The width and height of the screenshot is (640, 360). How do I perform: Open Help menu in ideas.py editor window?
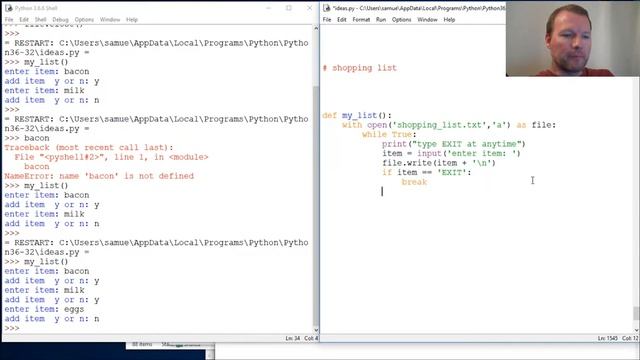[449, 20]
